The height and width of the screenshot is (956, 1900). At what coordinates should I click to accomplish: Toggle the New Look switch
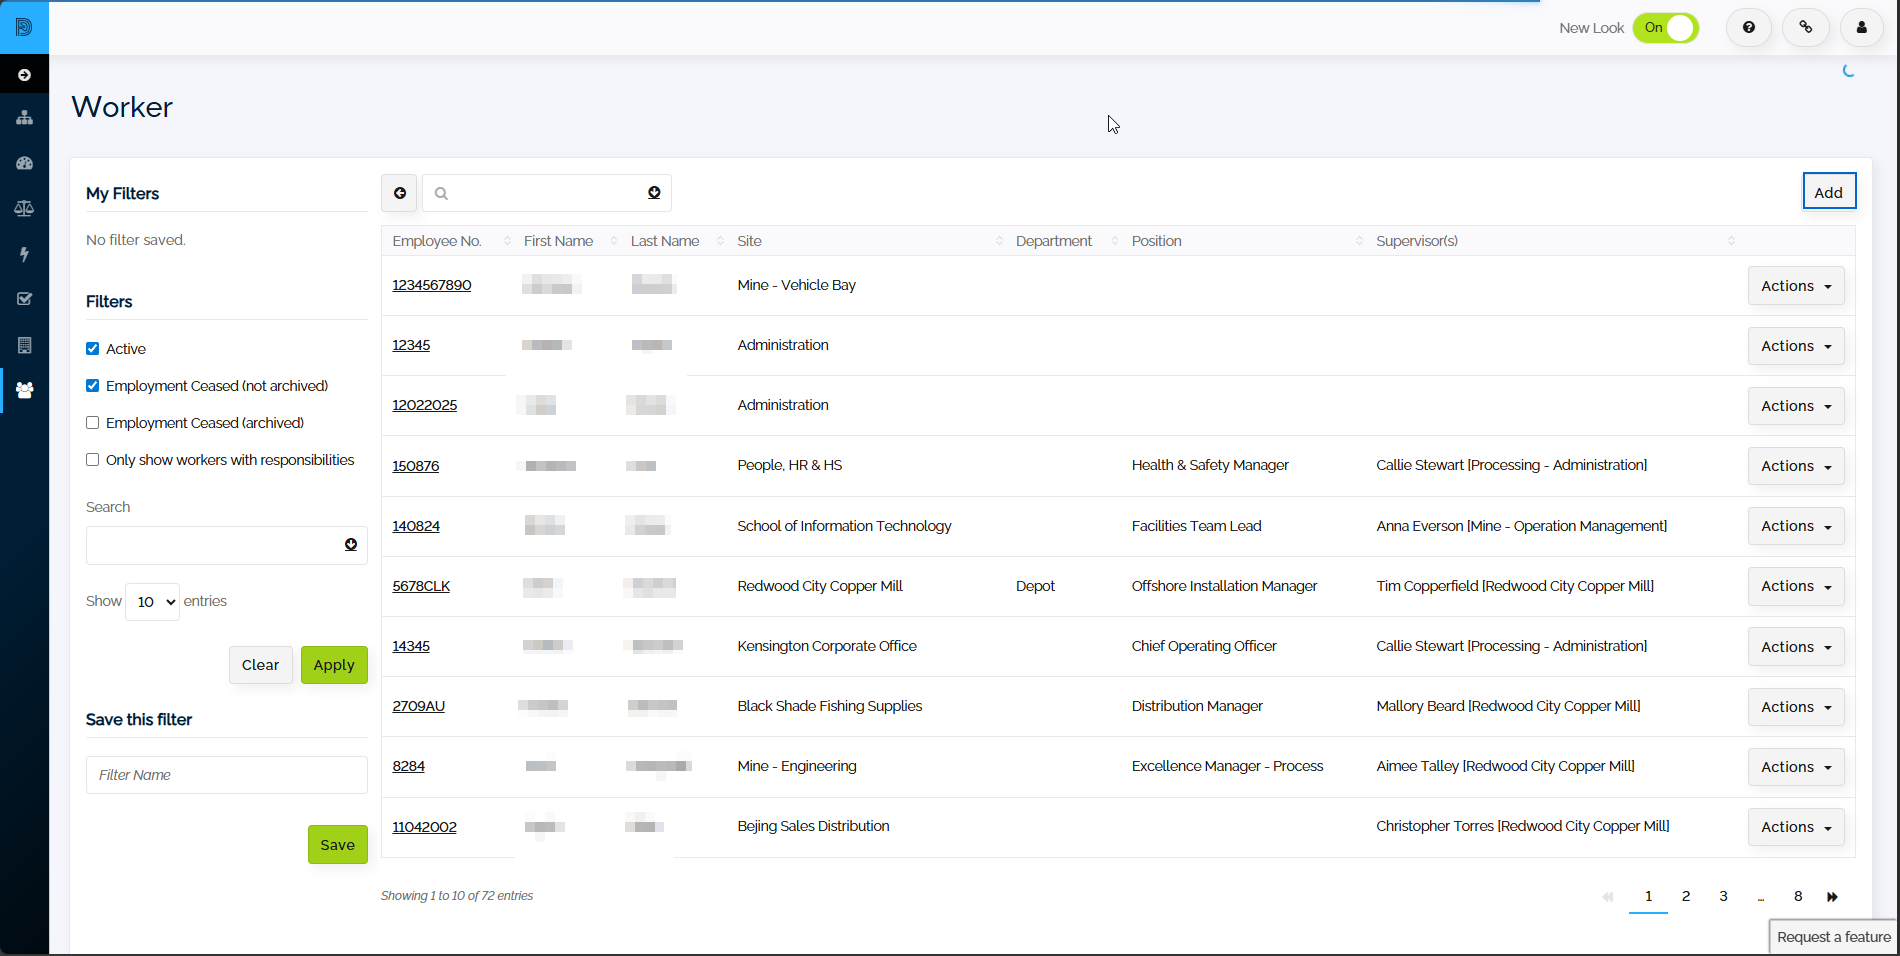tap(1665, 28)
